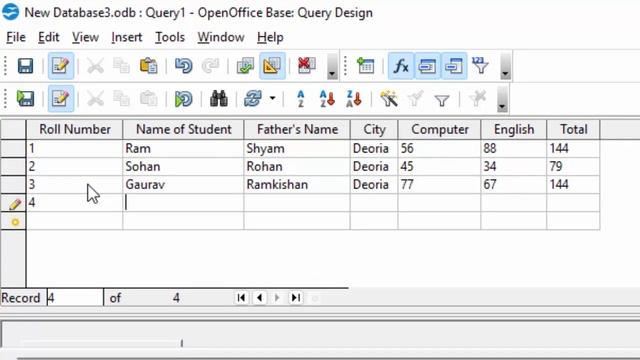Click the cell containing Gaurav
The image size is (640, 360).
coord(183,184)
